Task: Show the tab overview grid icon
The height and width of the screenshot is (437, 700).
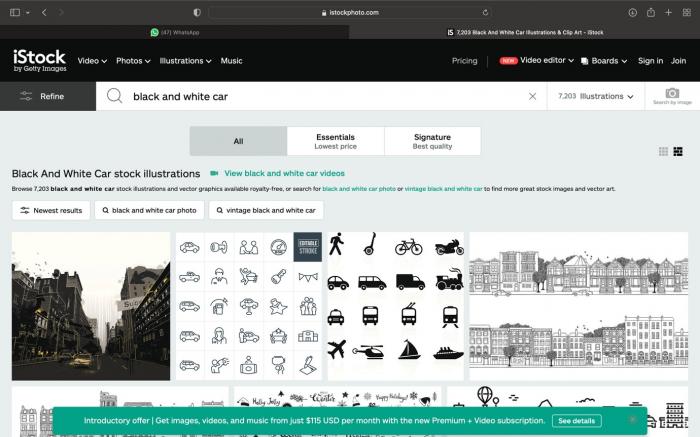Action: pos(687,12)
